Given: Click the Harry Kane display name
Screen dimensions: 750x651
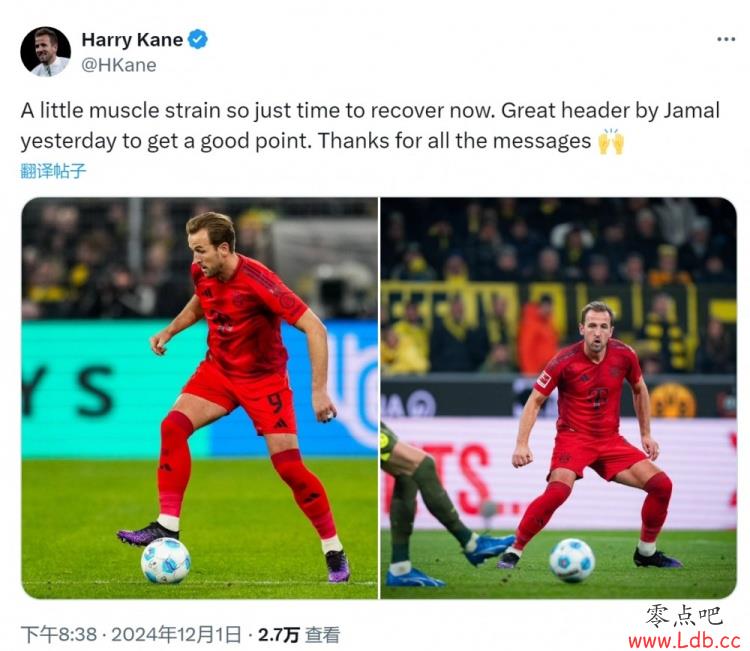Looking at the screenshot, I should point(132,39).
